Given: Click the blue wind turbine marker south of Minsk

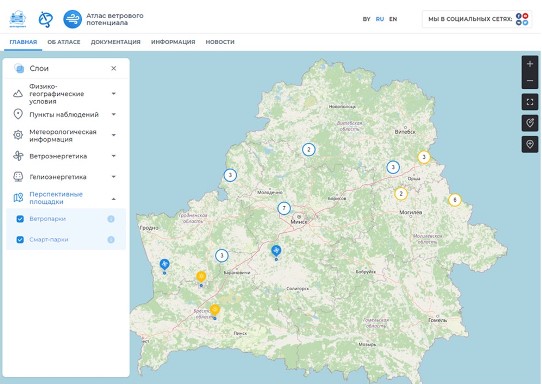Looking at the screenshot, I should [x=276, y=251].
